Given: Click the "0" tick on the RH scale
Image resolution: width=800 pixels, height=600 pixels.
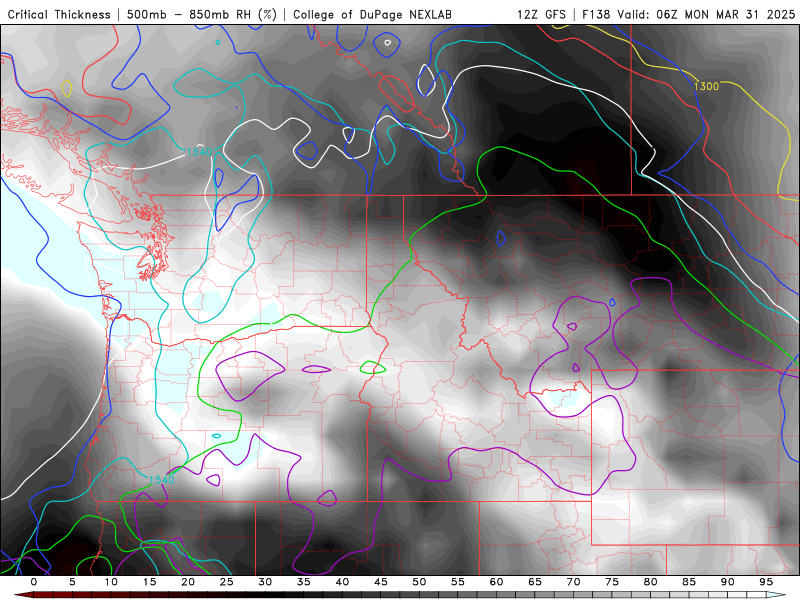Looking at the screenshot, I should click(x=34, y=582).
